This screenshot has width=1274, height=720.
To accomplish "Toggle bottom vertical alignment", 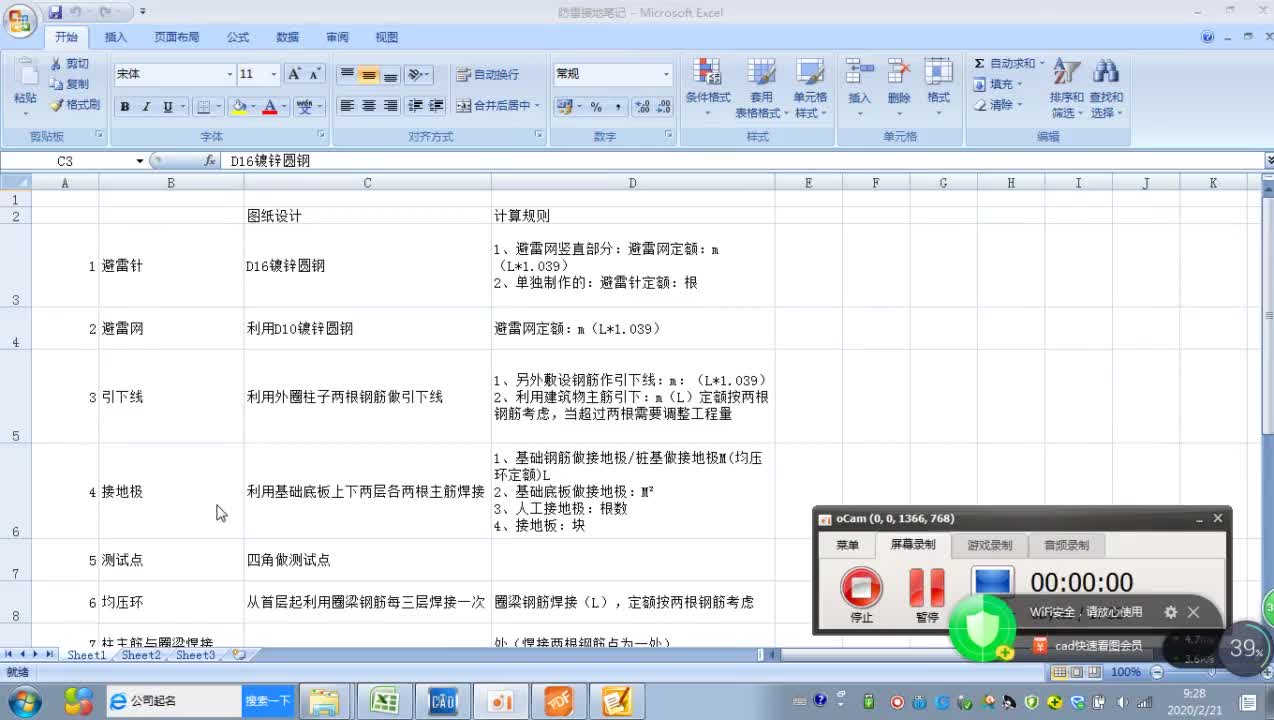I will tap(390, 75).
